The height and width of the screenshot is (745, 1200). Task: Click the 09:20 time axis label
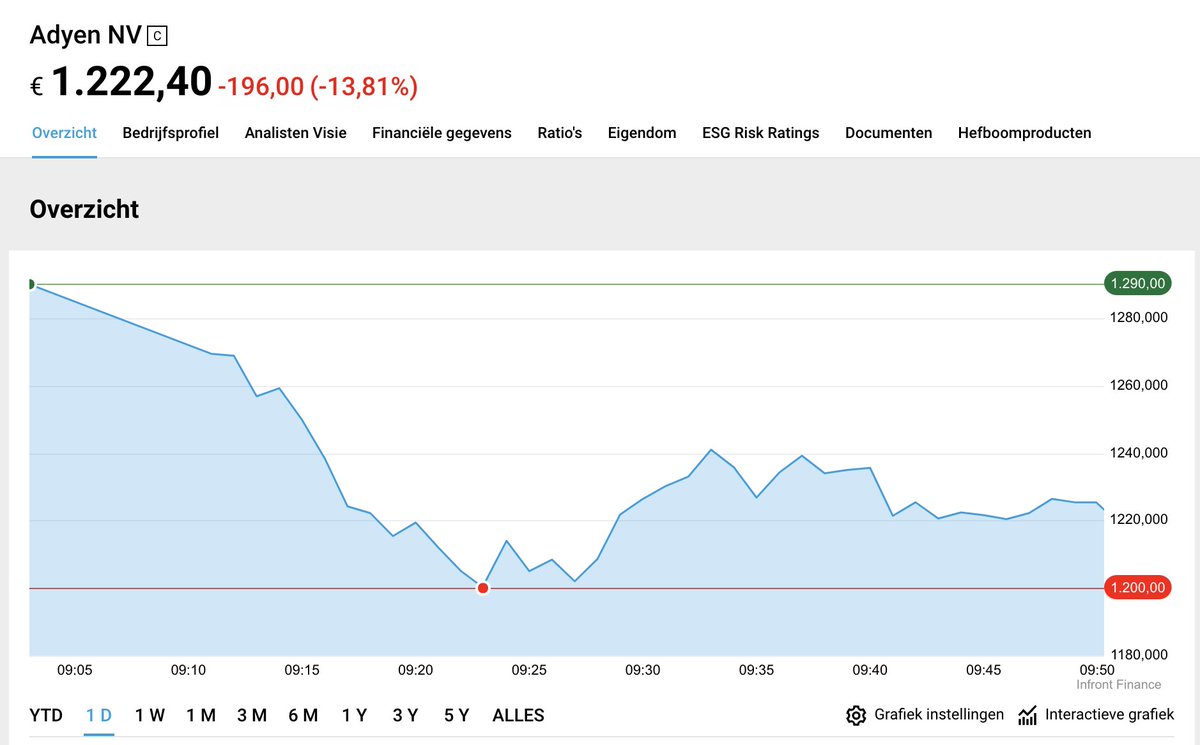tap(415, 670)
